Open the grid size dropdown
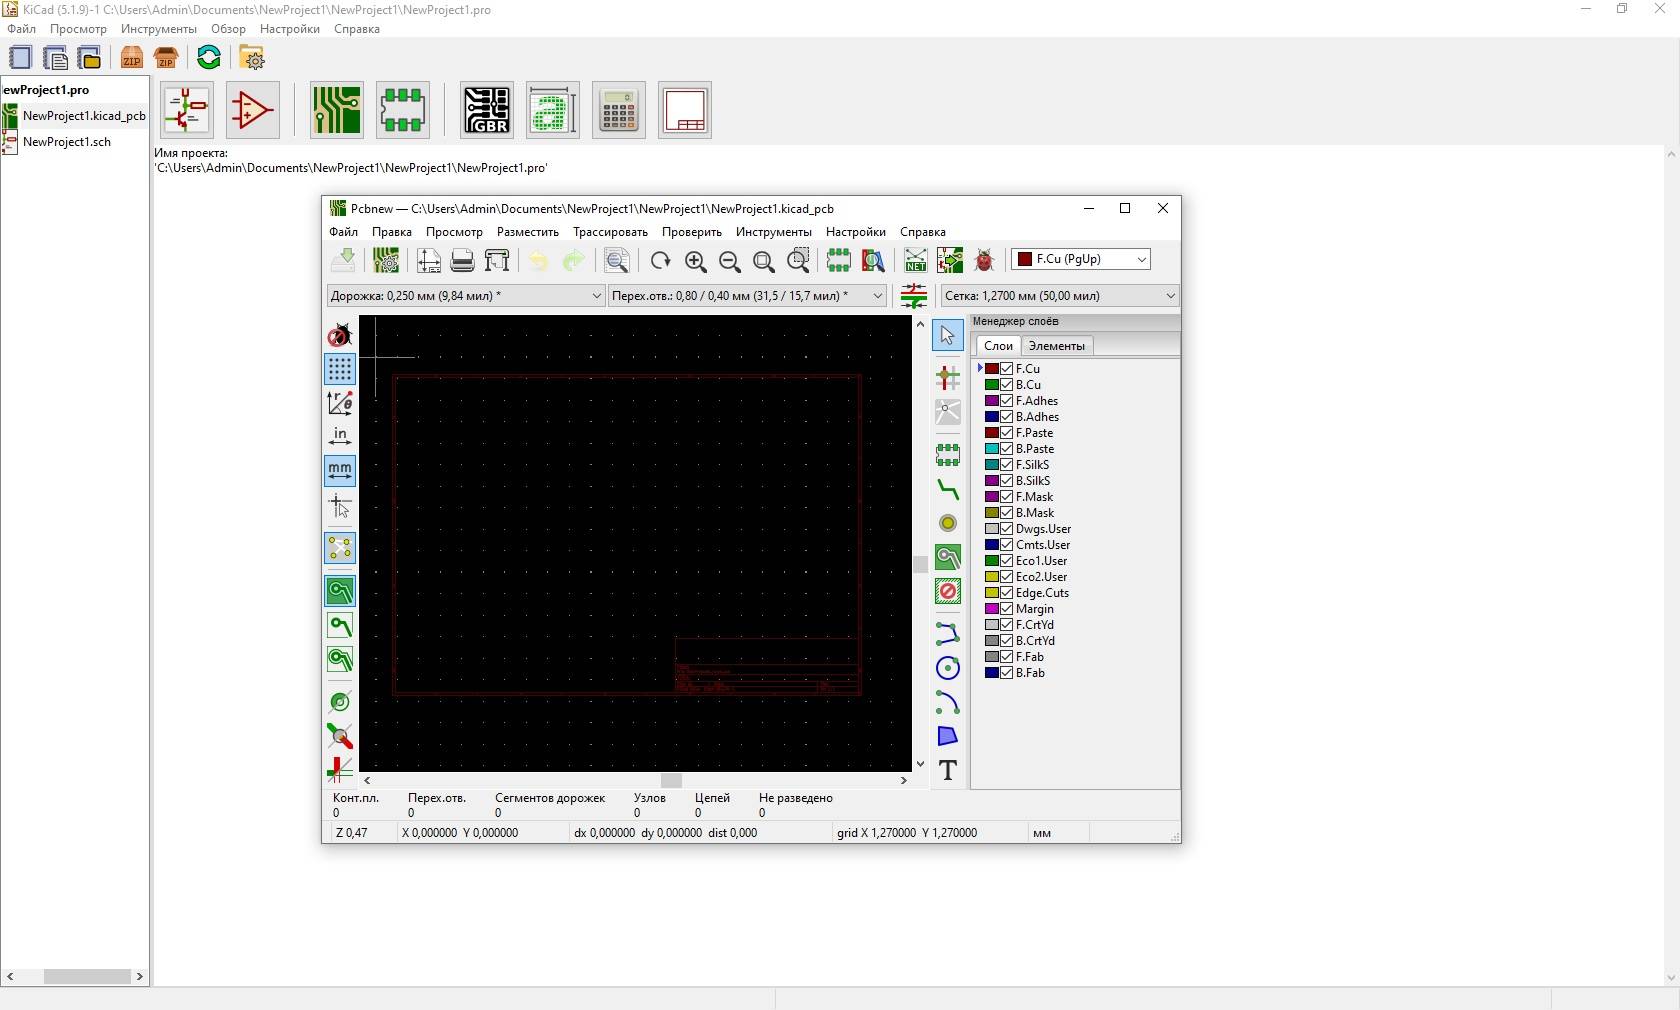Viewport: 1680px width, 1010px height. [1060, 296]
